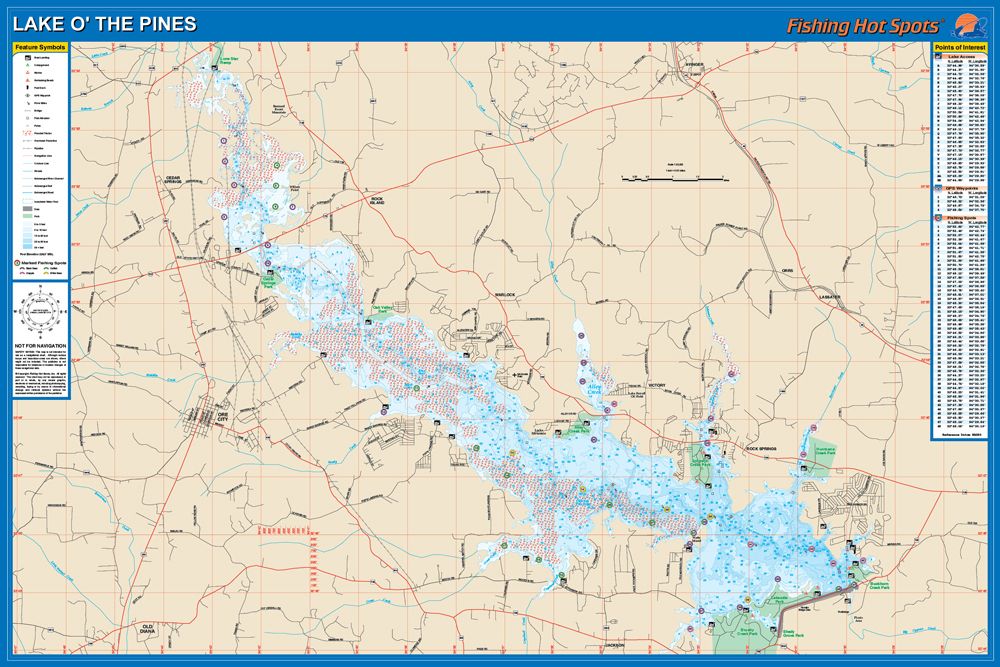1000x667 pixels.
Task: Click the Lake O' The Pines title
Action: (105, 24)
